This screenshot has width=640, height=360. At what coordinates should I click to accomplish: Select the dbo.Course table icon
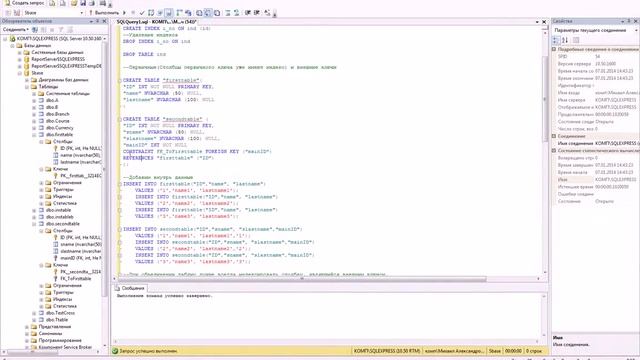41,121
